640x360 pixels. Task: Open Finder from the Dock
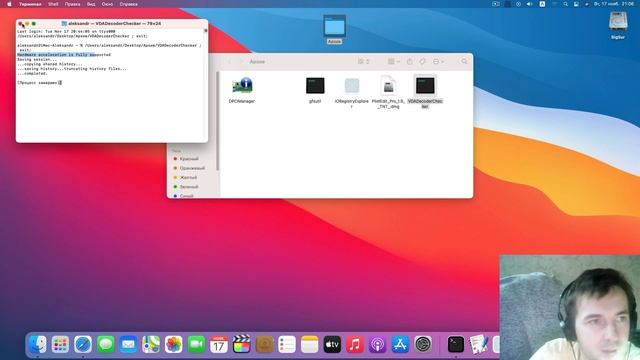coord(38,344)
